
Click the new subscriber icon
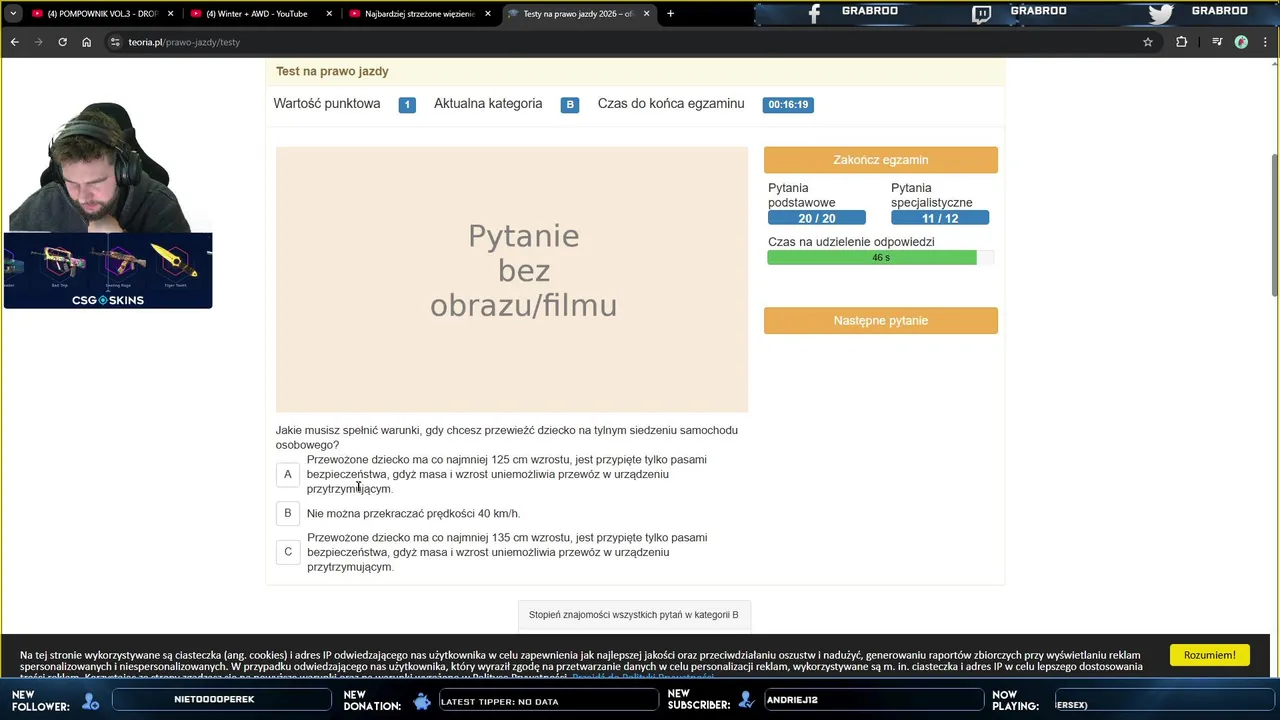[x=746, y=702]
